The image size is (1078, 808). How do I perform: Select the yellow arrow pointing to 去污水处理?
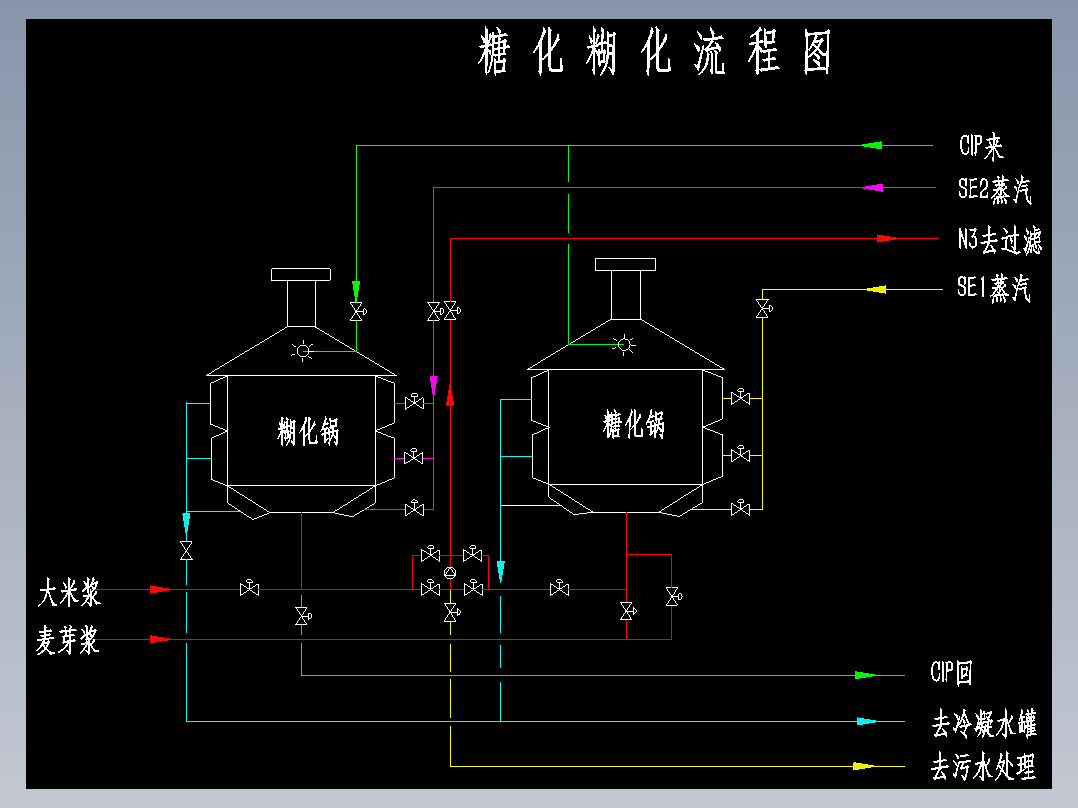(x=864, y=765)
